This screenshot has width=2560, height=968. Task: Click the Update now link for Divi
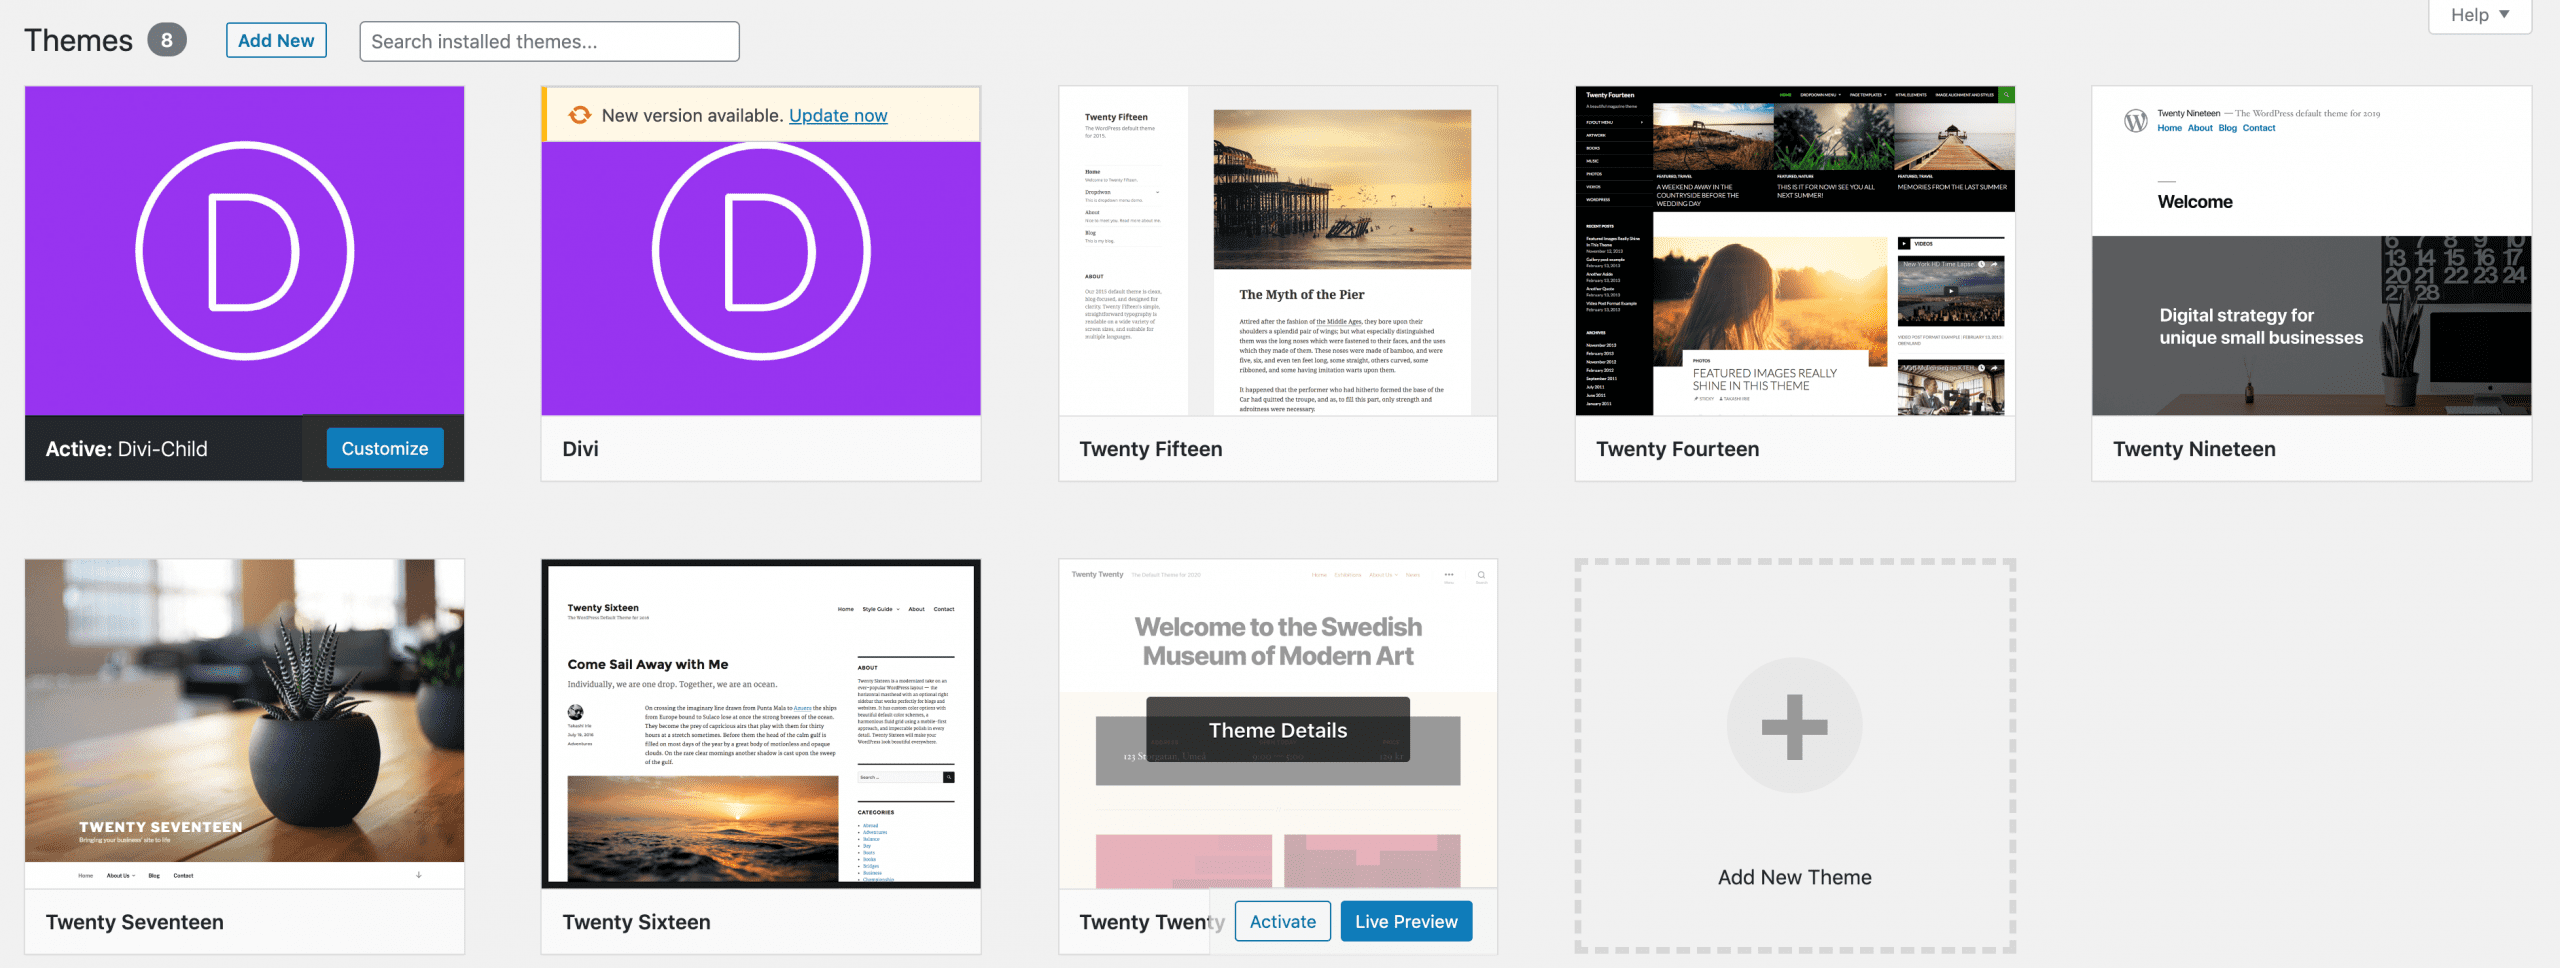pos(838,115)
